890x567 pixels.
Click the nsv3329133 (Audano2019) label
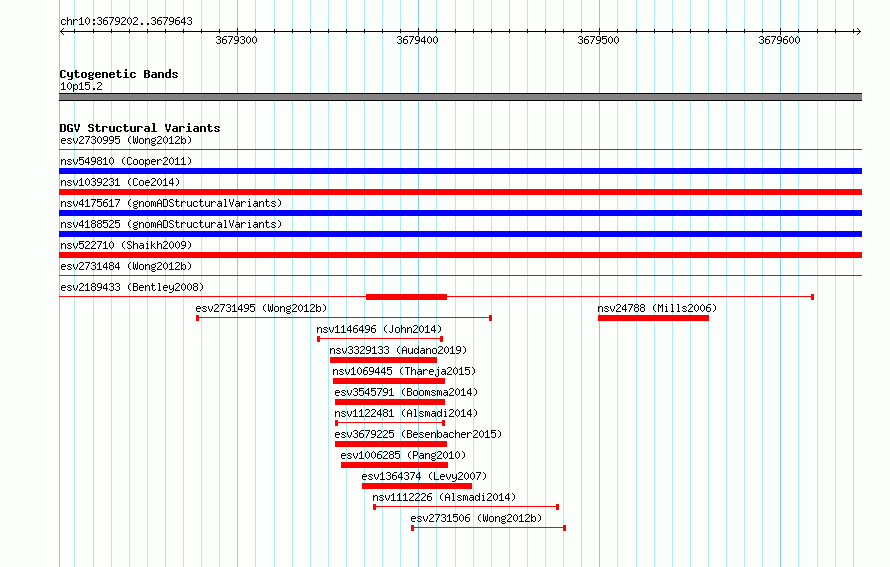coord(398,350)
